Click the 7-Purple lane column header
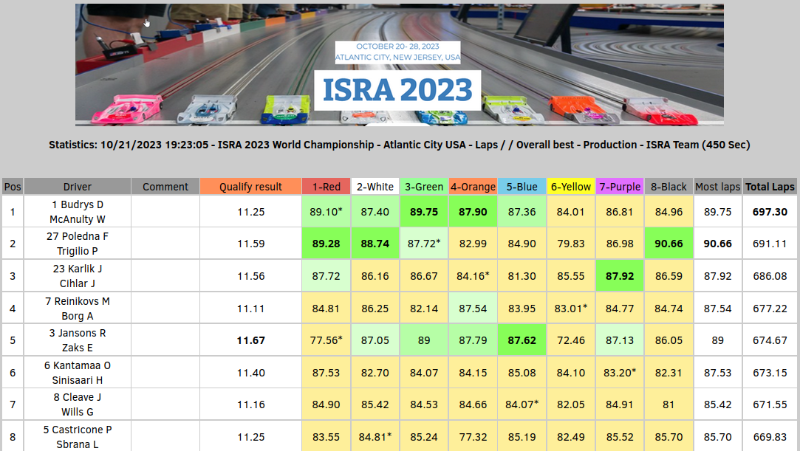Image resolution: width=800 pixels, height=451 pixels. pos(620,186)
